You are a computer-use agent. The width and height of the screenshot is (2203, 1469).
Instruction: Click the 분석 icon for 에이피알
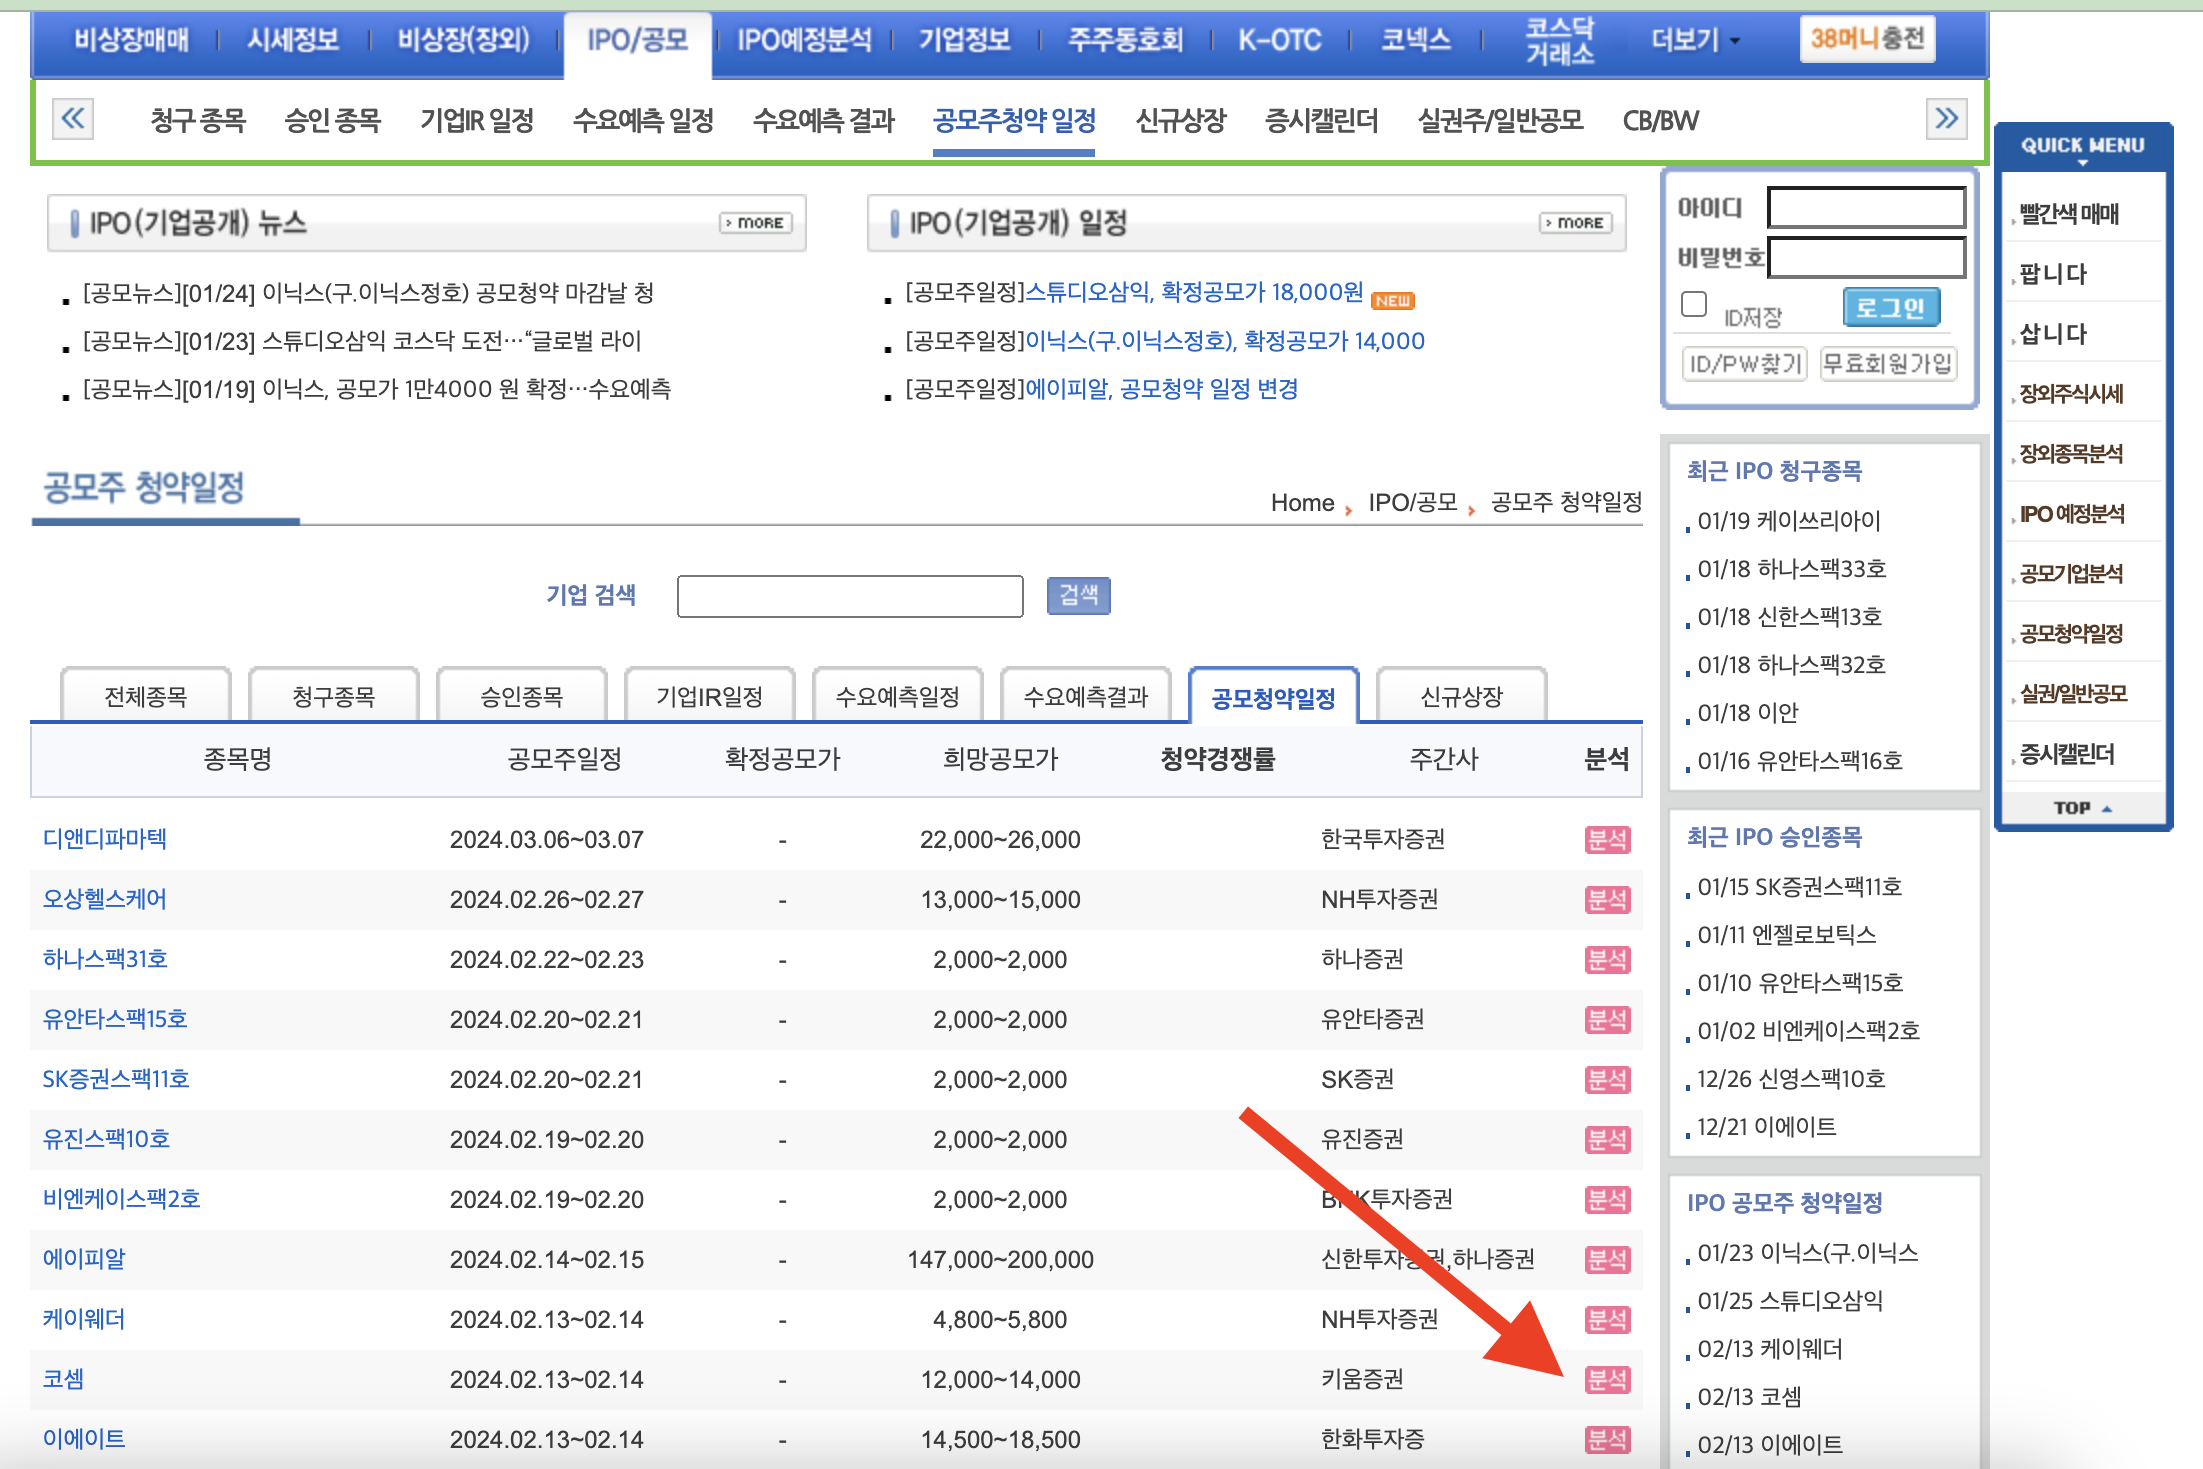tap(1607, 1259)
